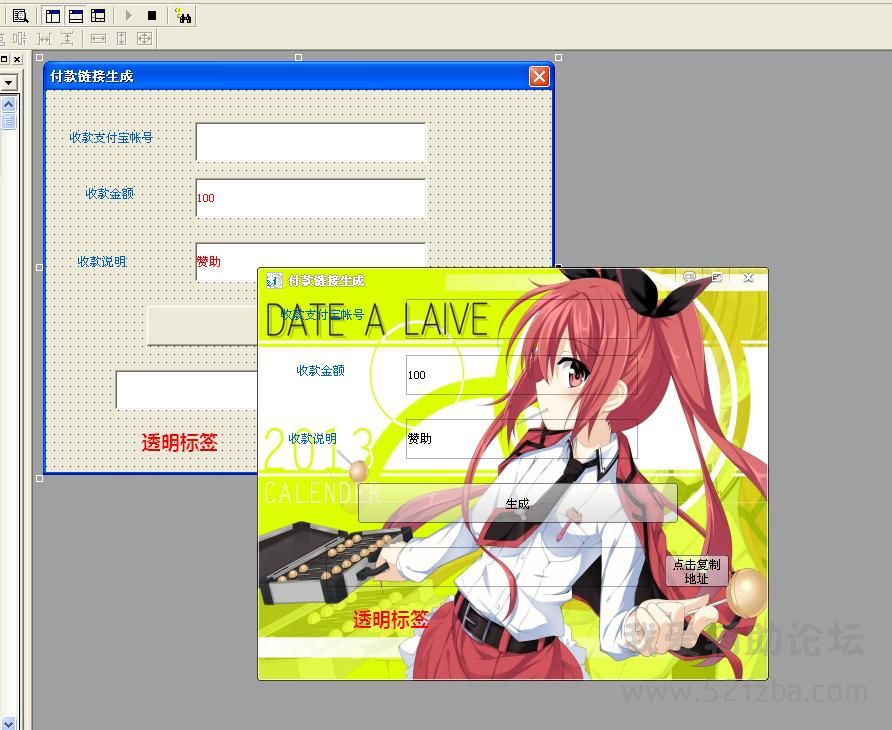
Task: Select the 收款金额 label in designer form
Action: tap(110, 193)
